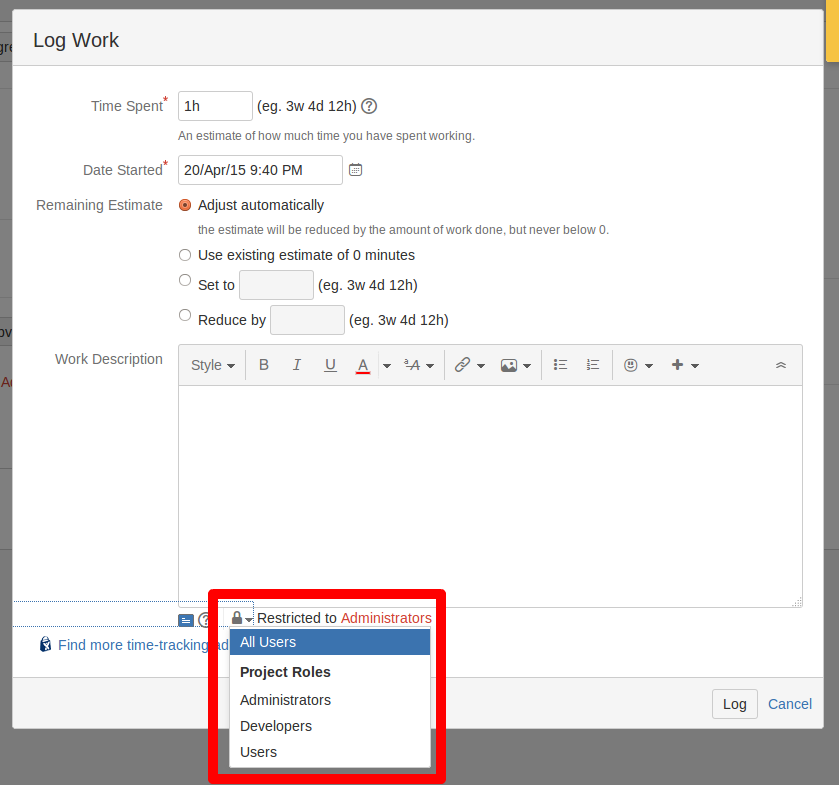Viewport: 839px width, 785px height.
Task: Open the Date Started calendar picker icon
Action: 355,170
